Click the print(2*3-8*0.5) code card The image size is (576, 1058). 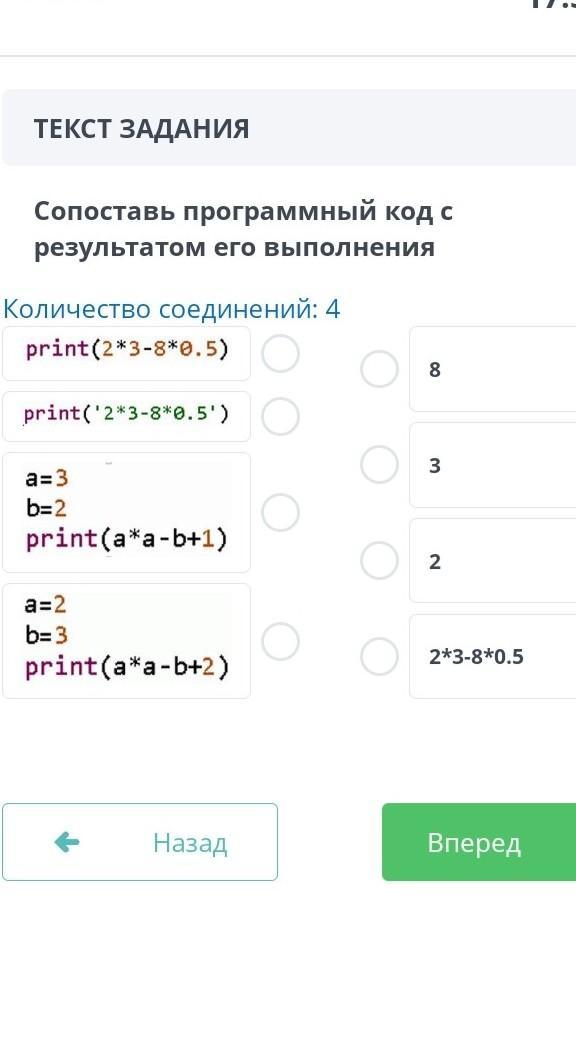(x=127, y=354)
